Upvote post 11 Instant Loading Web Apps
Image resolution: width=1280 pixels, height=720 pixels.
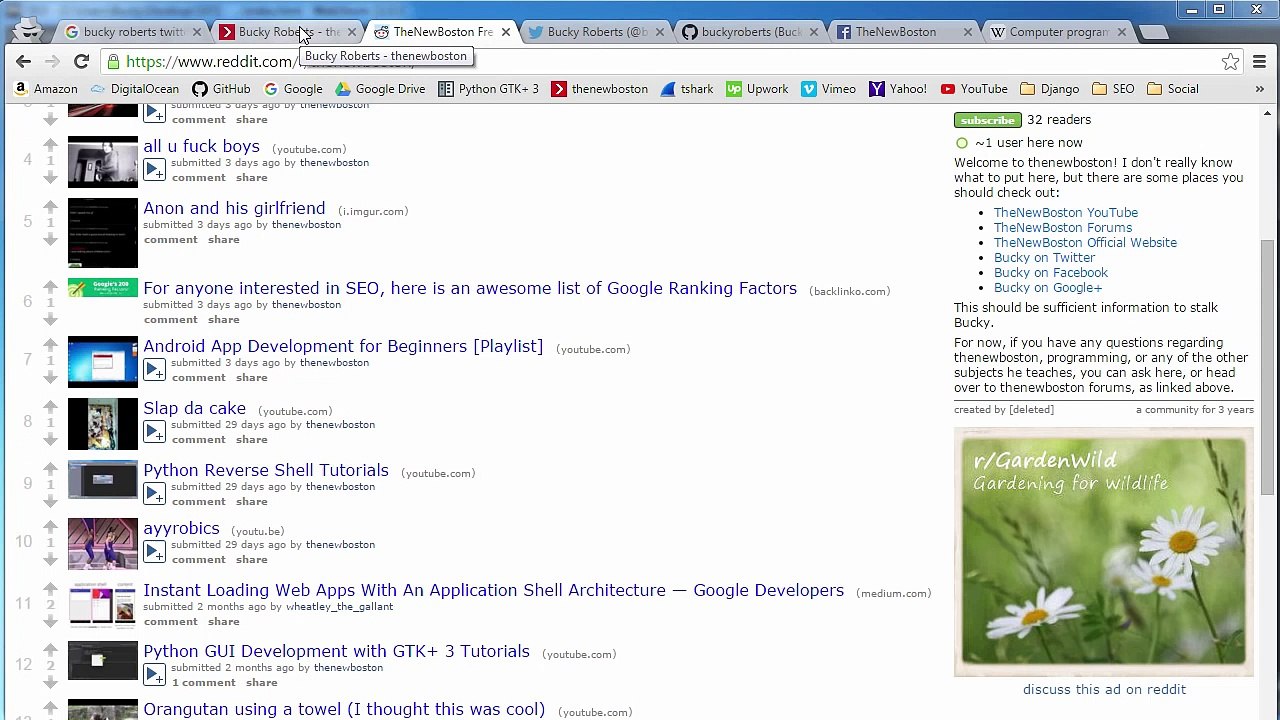[x=50, y=588]
